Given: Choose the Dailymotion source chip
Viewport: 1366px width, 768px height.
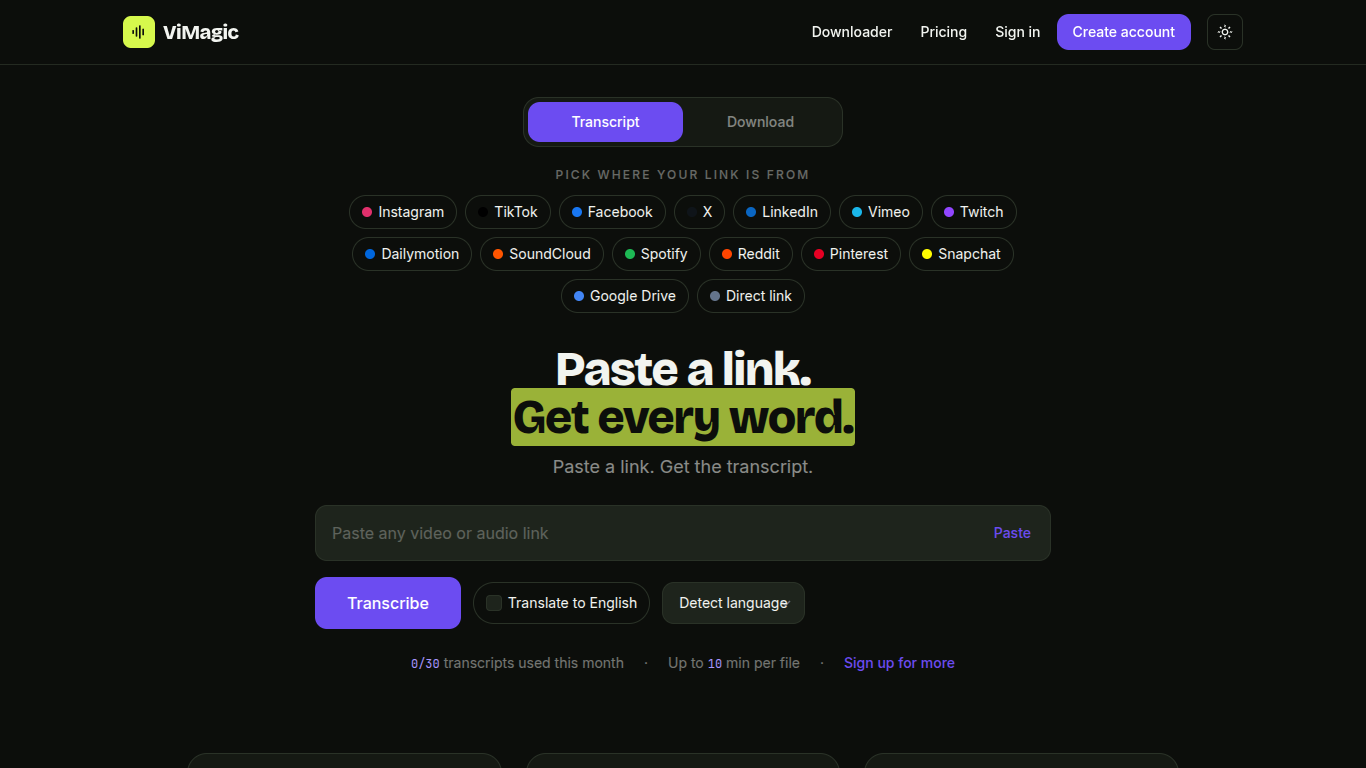Looking at the screenshot, I should coord(412,254).
